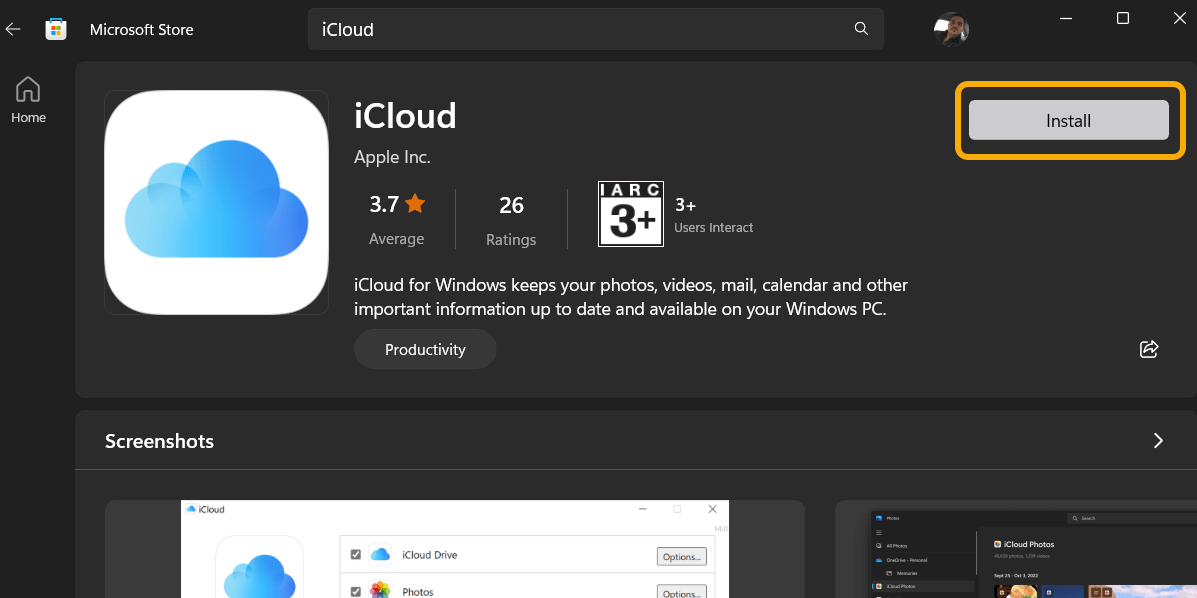Screen dimensions: 1197x598
Task: Browse the Productivity category
Action: 425,349
